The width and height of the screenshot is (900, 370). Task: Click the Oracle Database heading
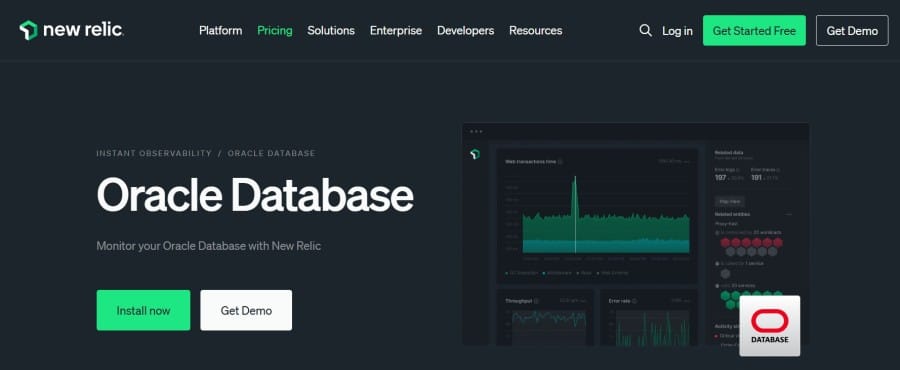pos(255,194)
